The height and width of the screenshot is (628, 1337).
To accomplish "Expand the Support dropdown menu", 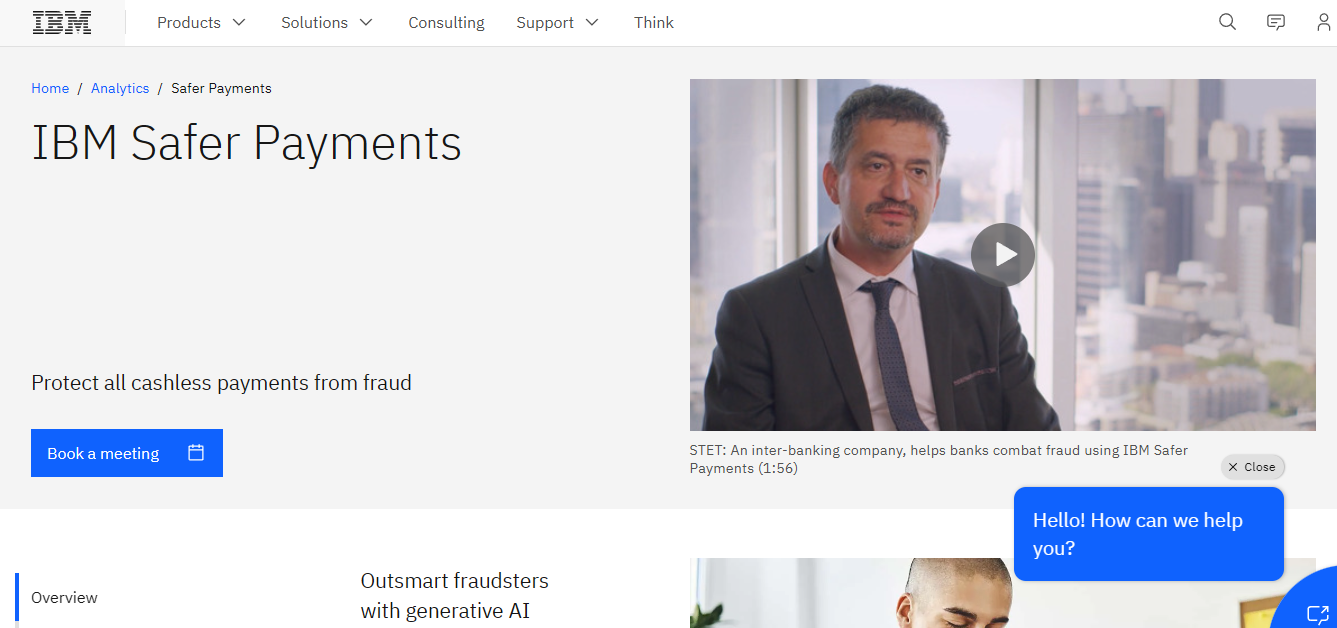I will pyautogui.click(x=557, y=22).
